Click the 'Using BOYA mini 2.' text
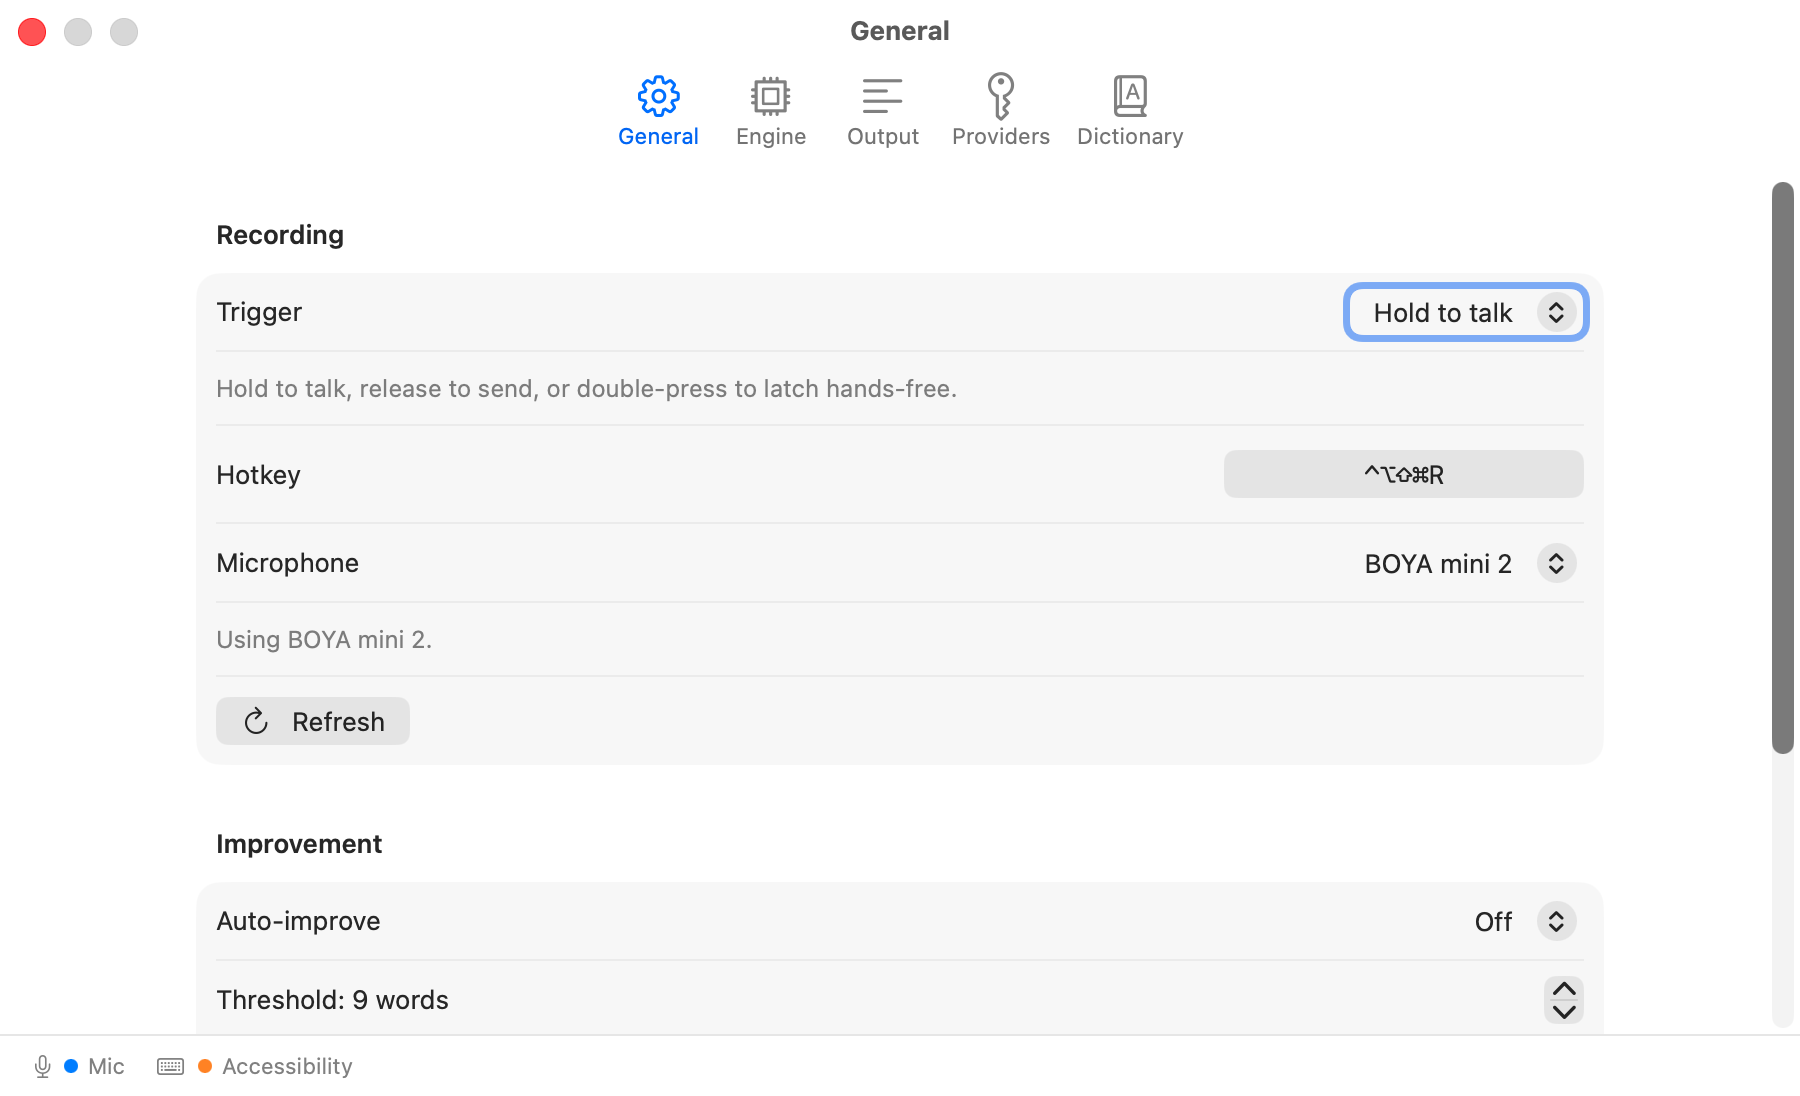This screenshot has width=1800, height=1096. click(324, 639)
